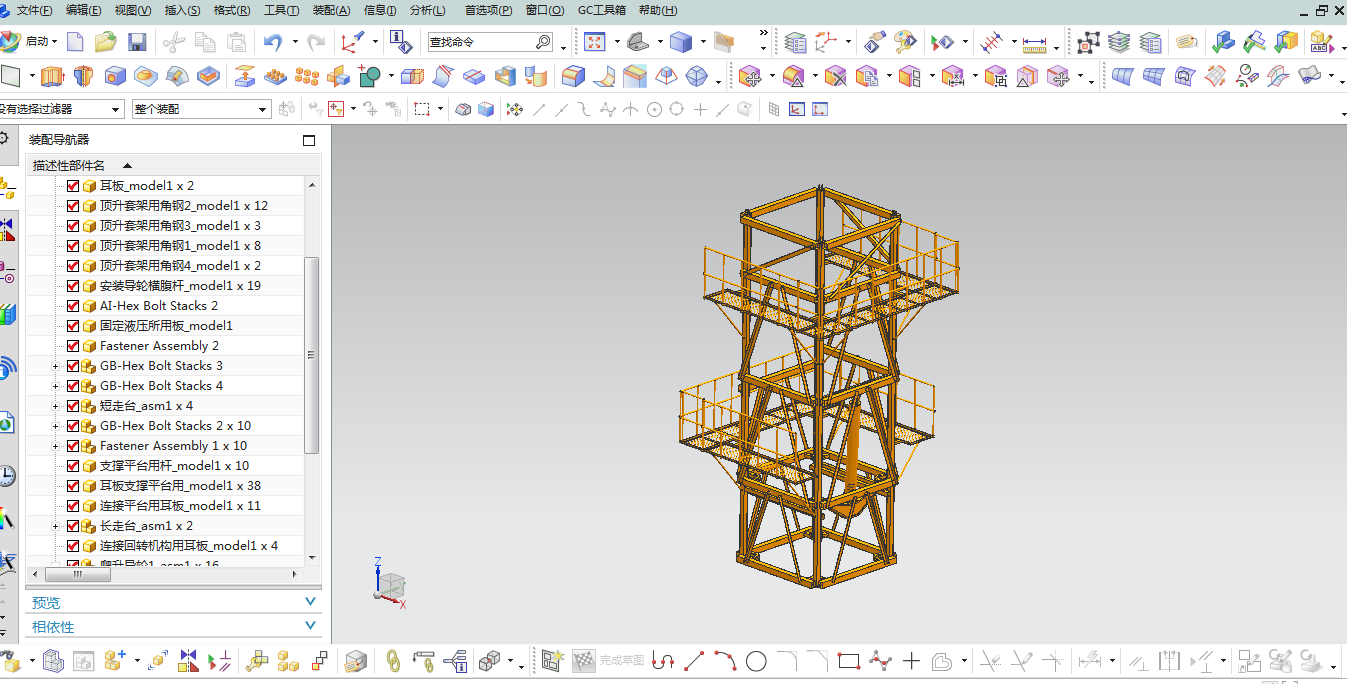
Task: Uncheck the Fastener Assembly 2 checkbox
Action: click(73, 346)
